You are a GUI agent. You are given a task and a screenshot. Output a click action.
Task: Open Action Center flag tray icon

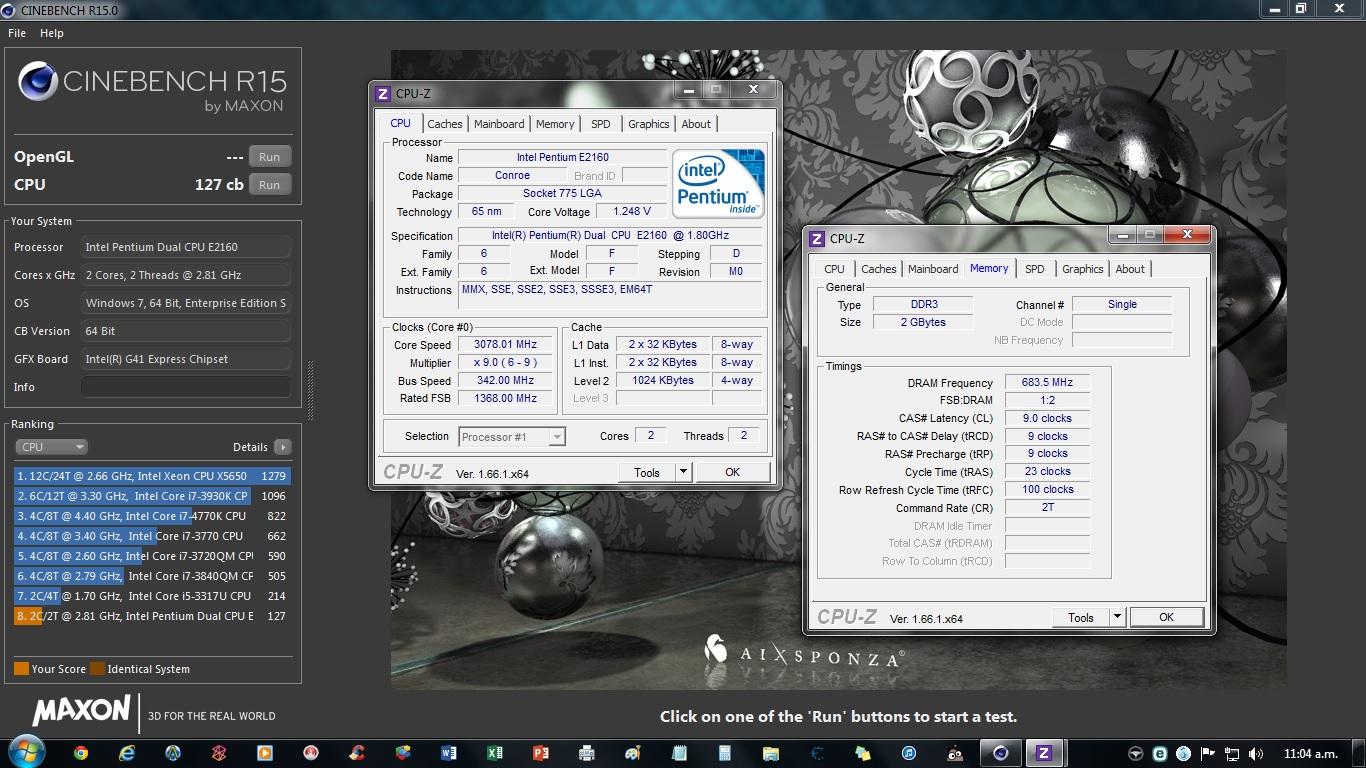click(1208, 753)
